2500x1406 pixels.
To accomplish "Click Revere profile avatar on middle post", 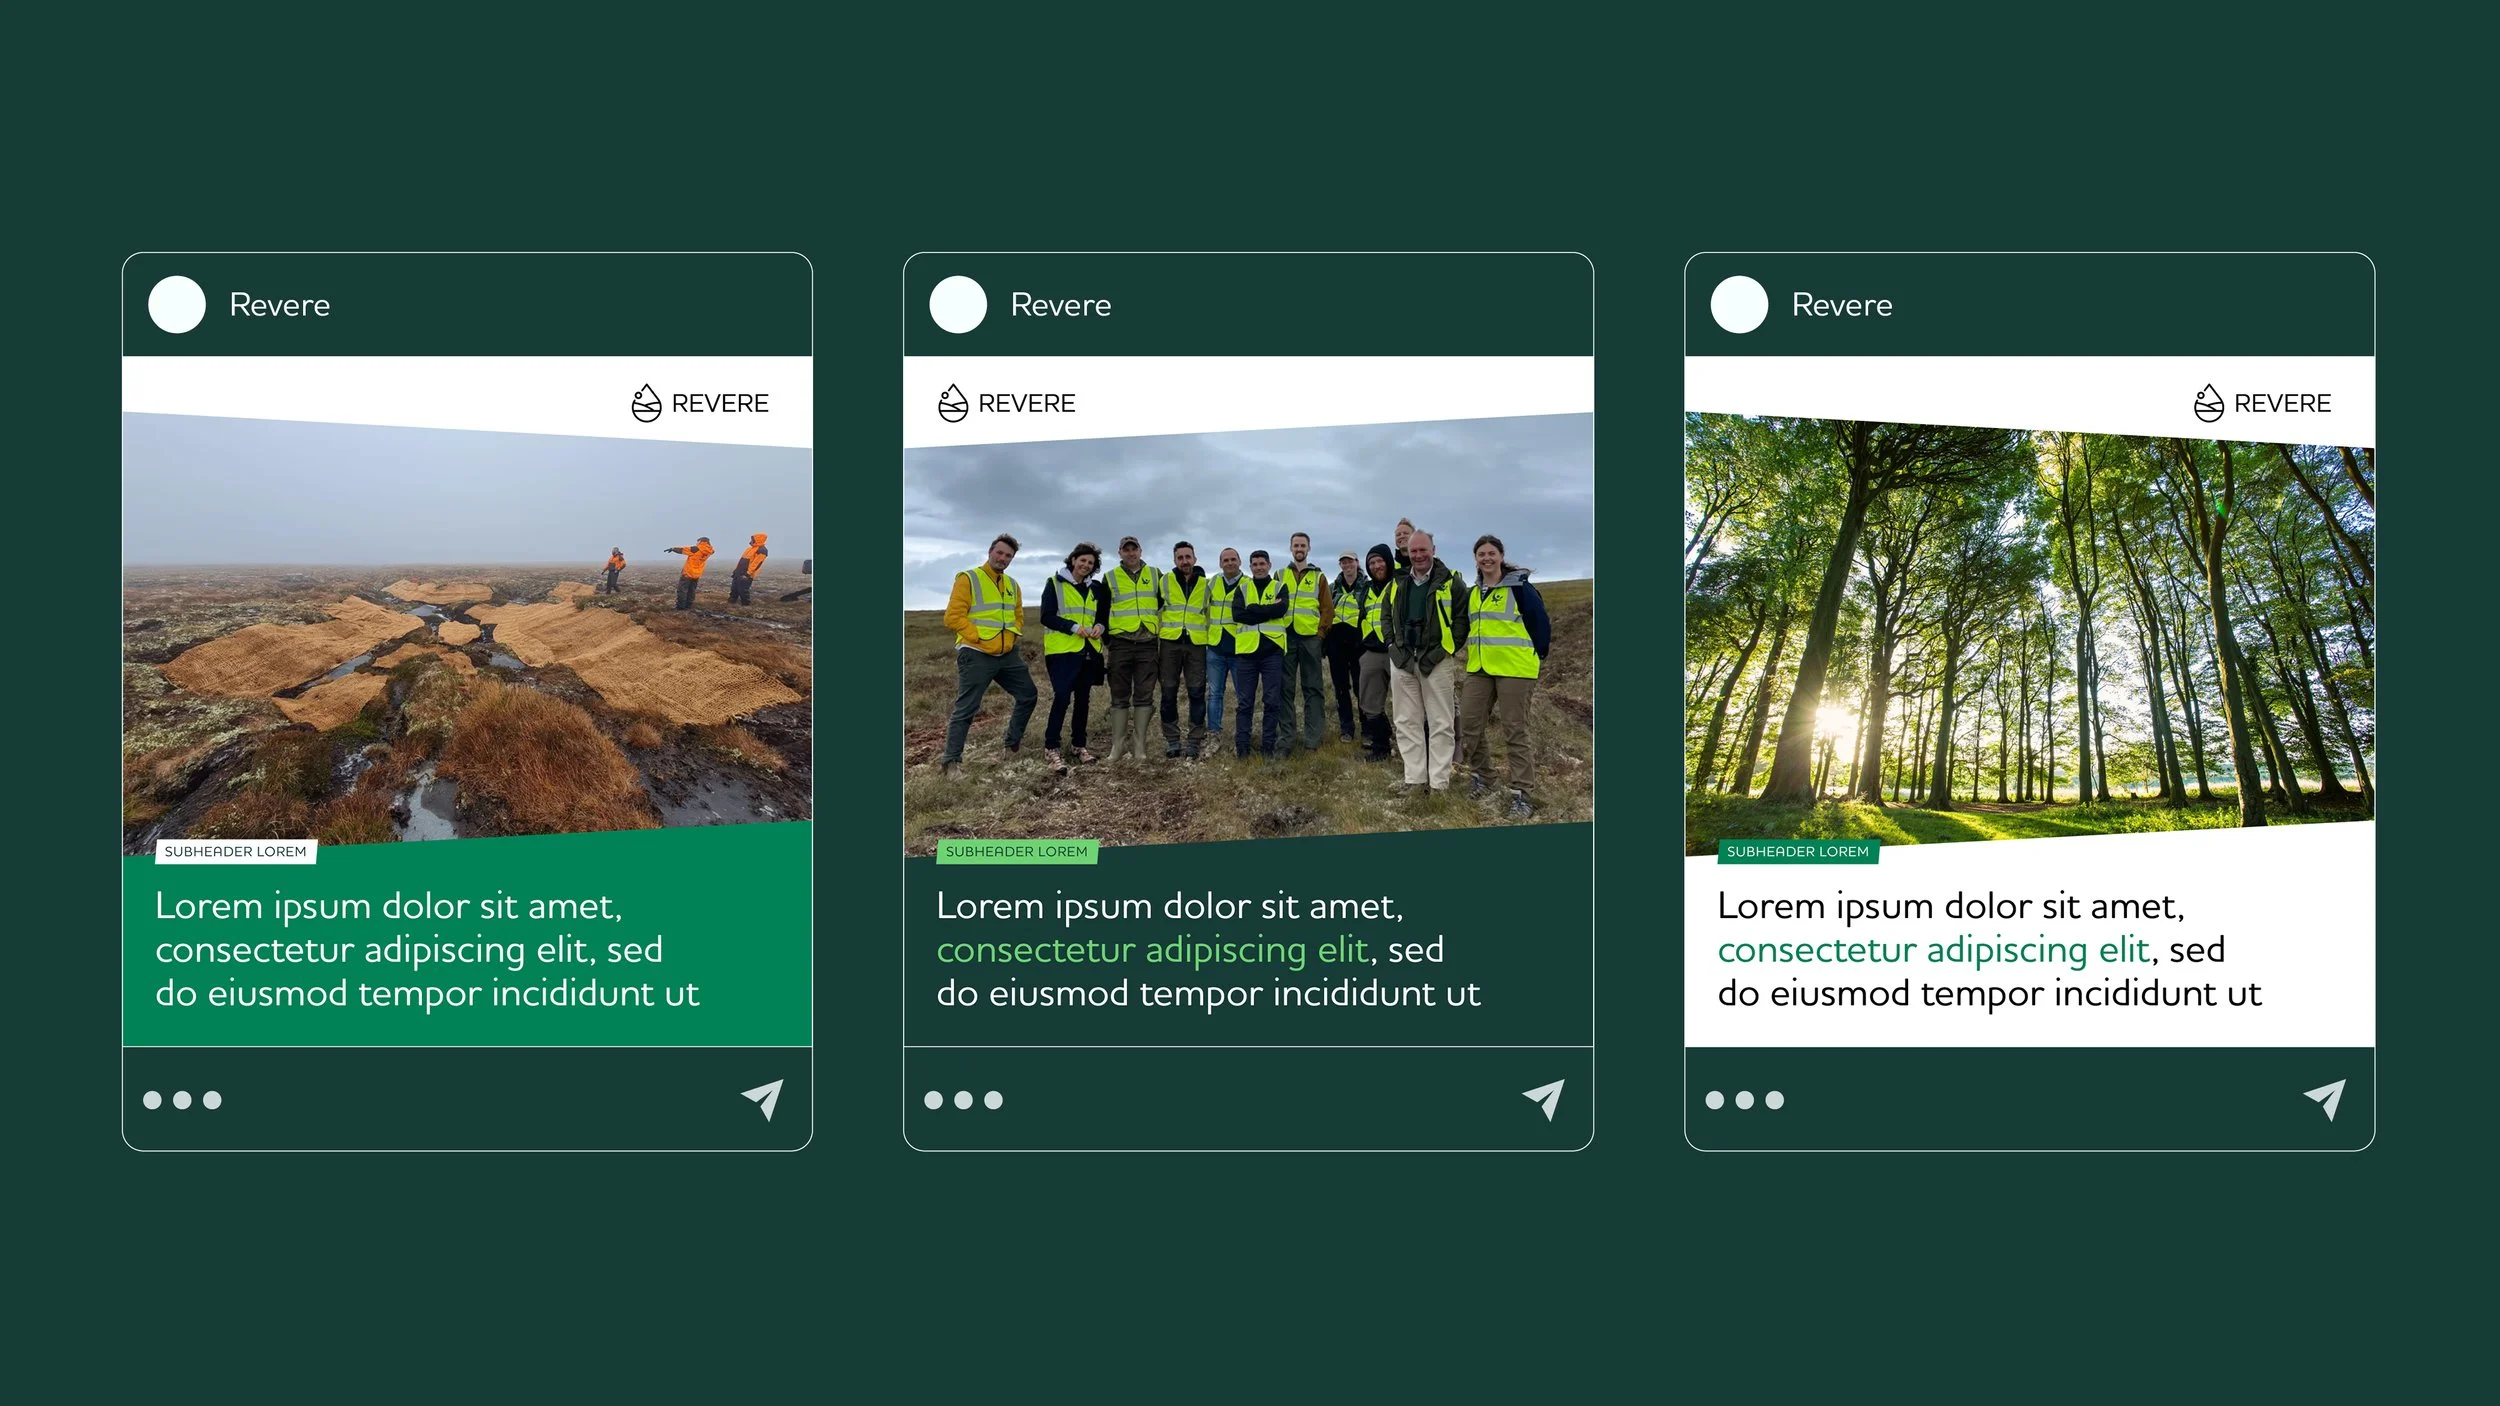I will (958, 305).
